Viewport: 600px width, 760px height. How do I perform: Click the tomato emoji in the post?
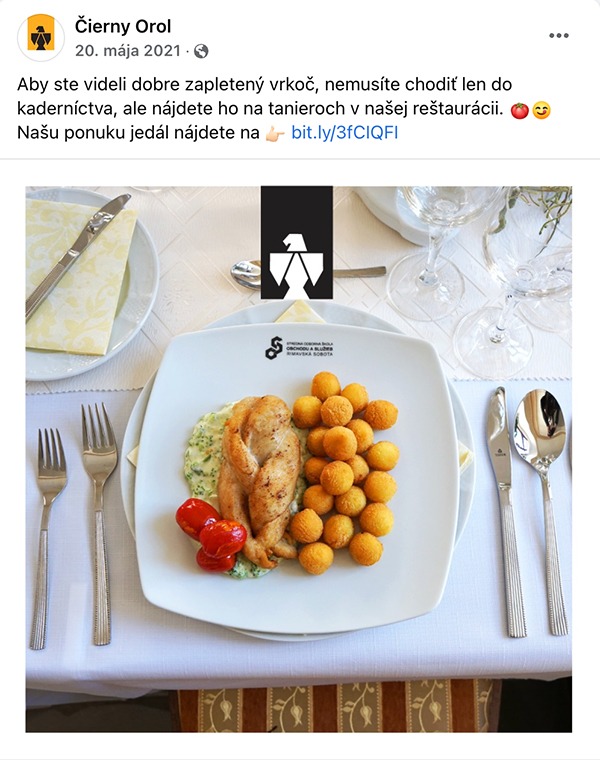(520, 111)
